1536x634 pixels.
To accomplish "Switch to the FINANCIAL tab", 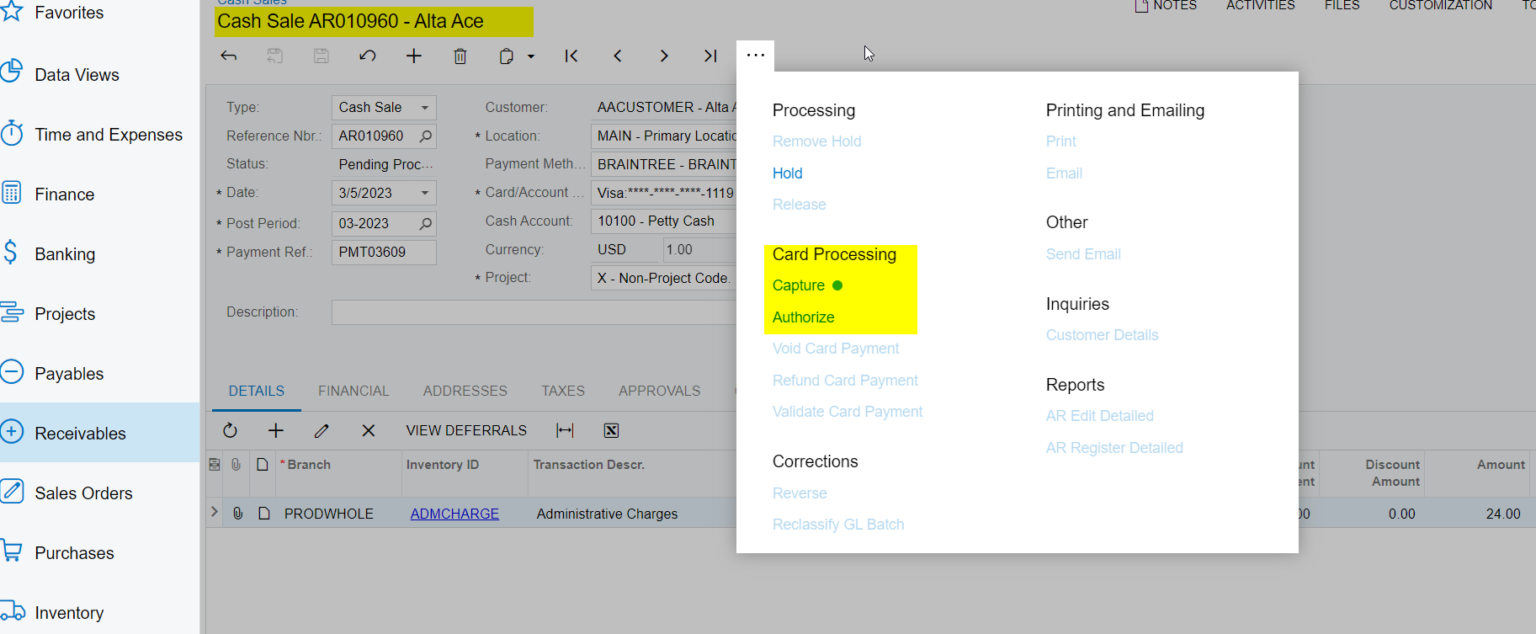I will pyautogui.click(x=353, y=391).
